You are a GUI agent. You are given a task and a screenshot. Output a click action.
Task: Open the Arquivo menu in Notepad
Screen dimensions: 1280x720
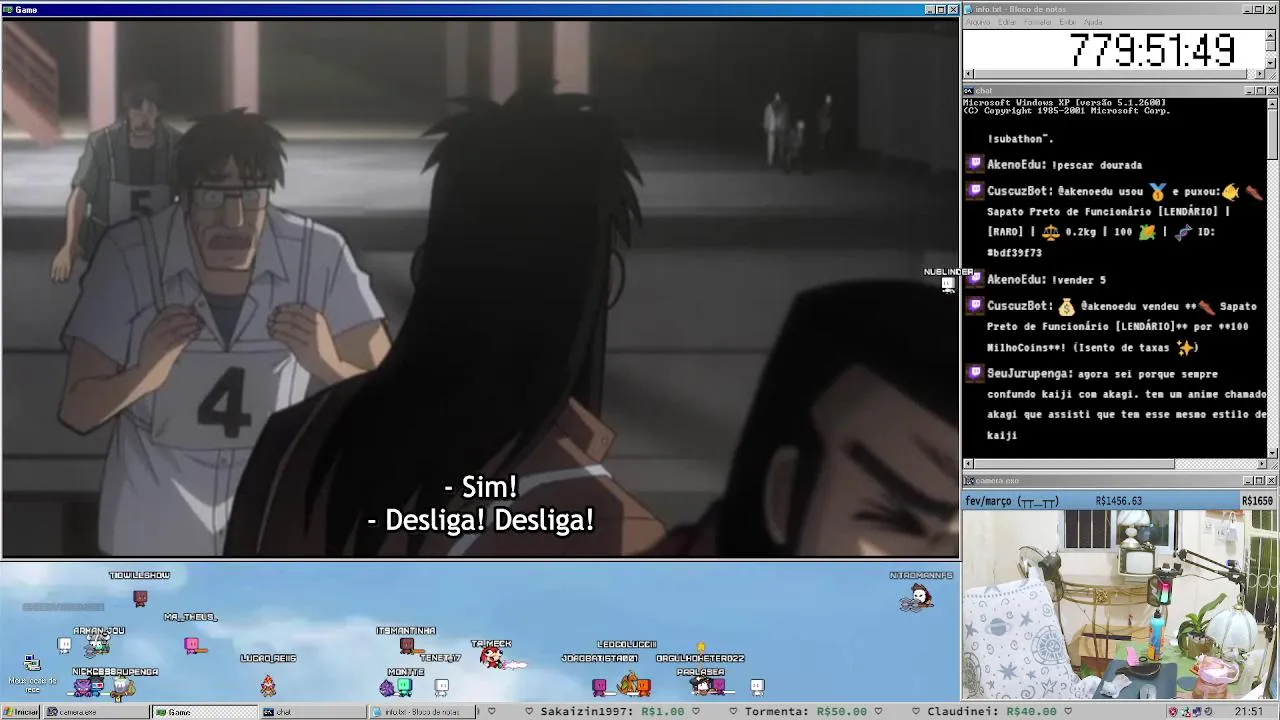pyautogui.click(x=977, y=22)
